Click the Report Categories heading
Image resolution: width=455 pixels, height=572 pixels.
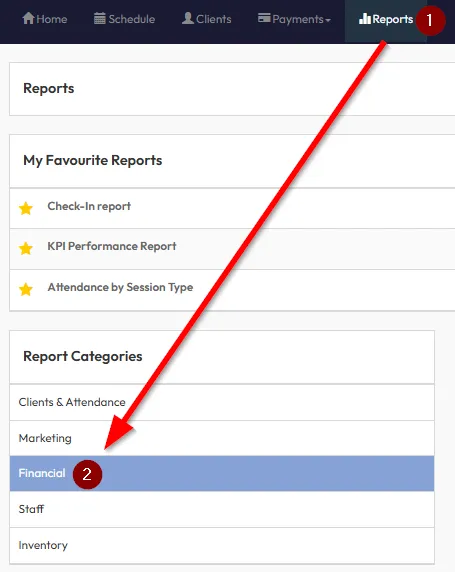[x=83, y=356]
